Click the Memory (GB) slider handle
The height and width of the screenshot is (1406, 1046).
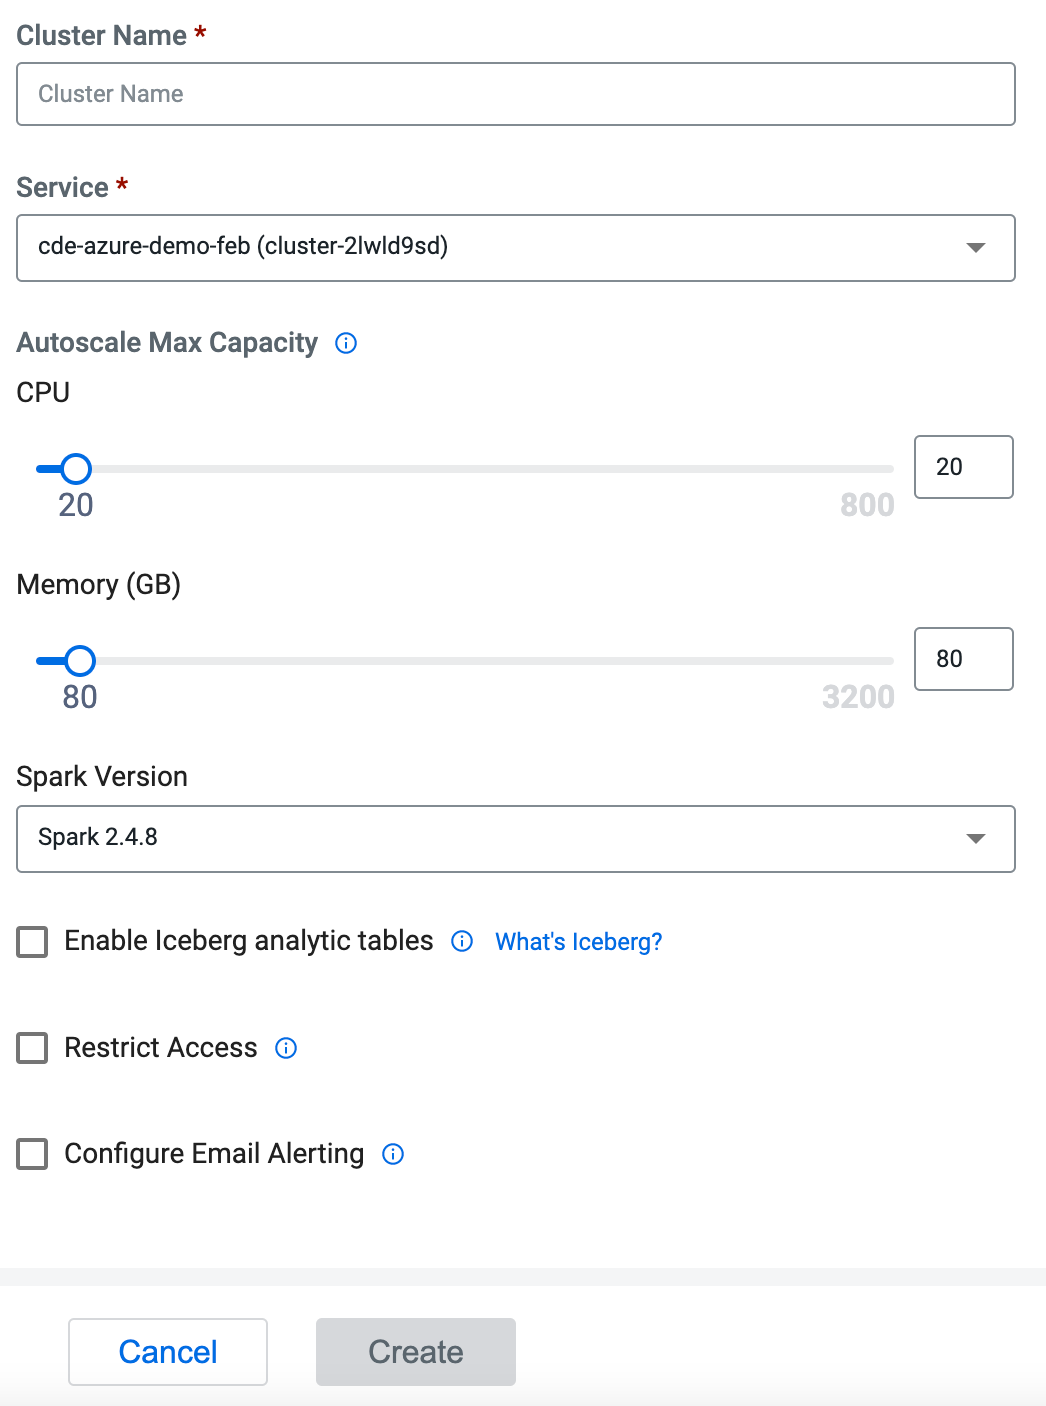[80, 660]
